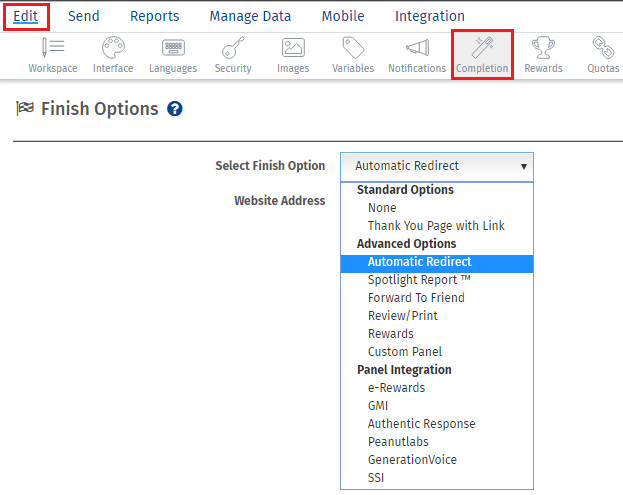Pick the Custom Panel finish option
The width and height of the screenshot is (623, 495).
coord(405,352)
